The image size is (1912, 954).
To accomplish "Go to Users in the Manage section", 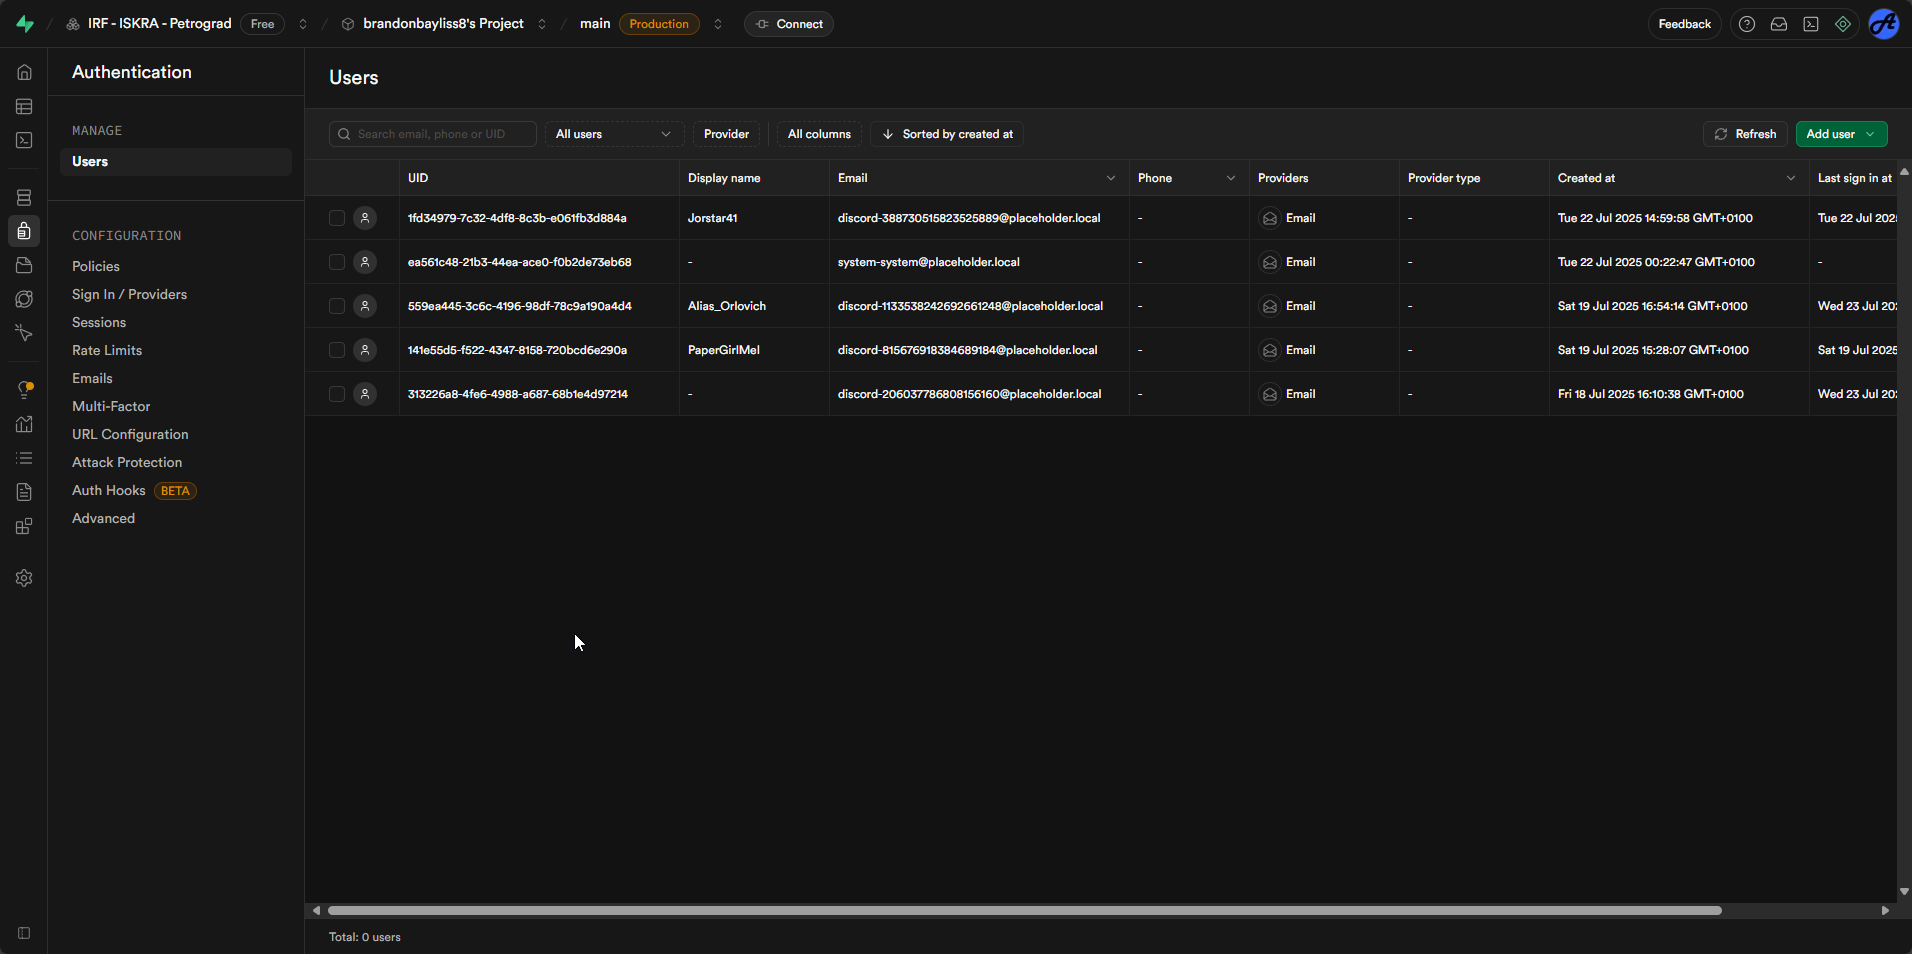I will tap(176, 162).
